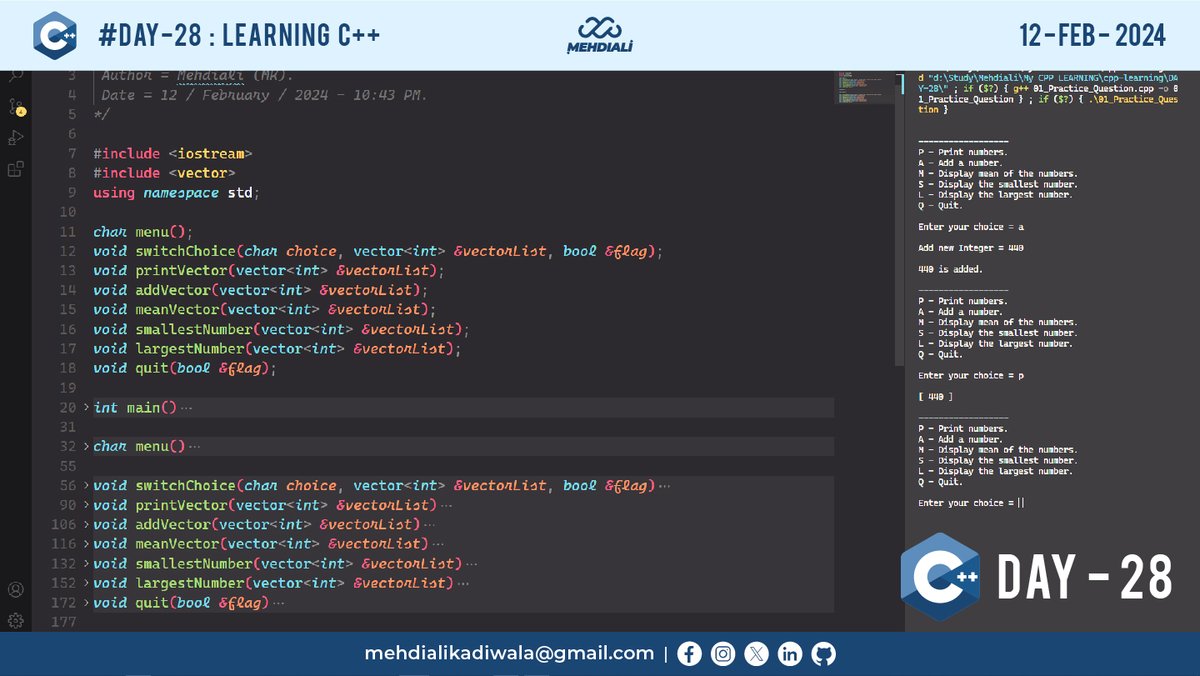Click the Mehdiali logo in the header

coord(599,35)
